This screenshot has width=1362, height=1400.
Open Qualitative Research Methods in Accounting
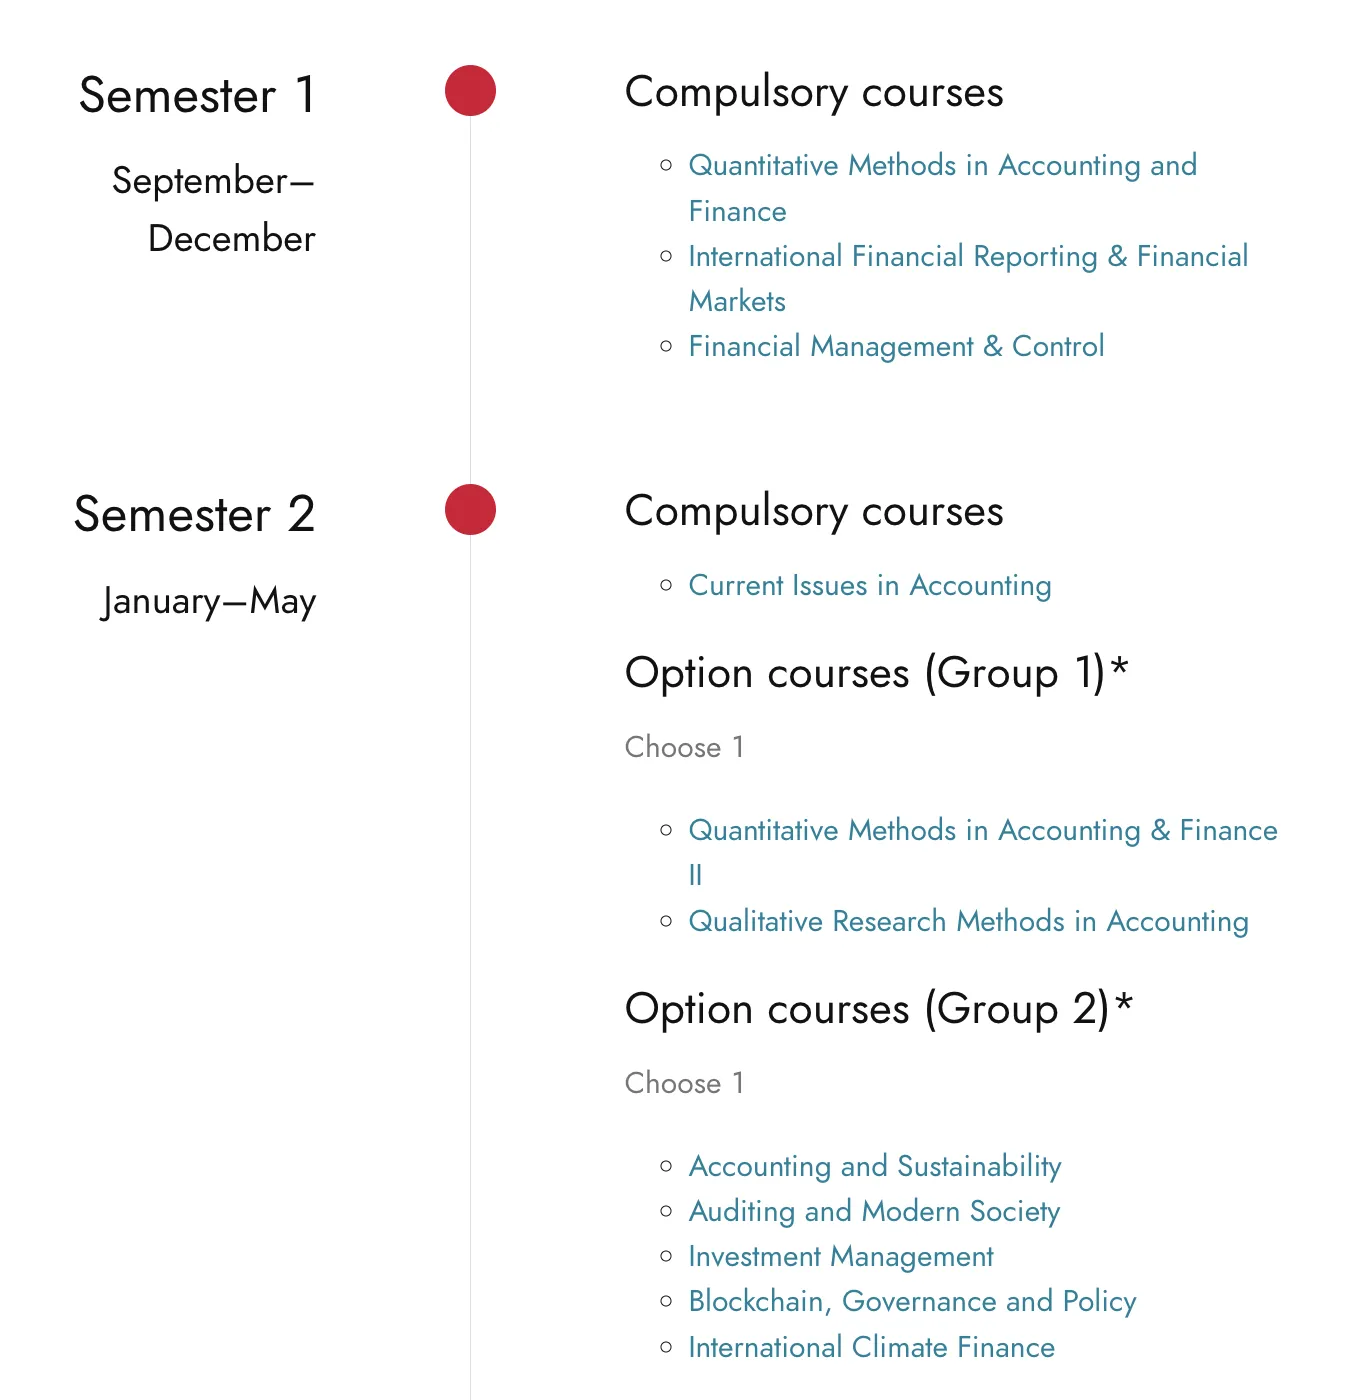click(968, 922)
